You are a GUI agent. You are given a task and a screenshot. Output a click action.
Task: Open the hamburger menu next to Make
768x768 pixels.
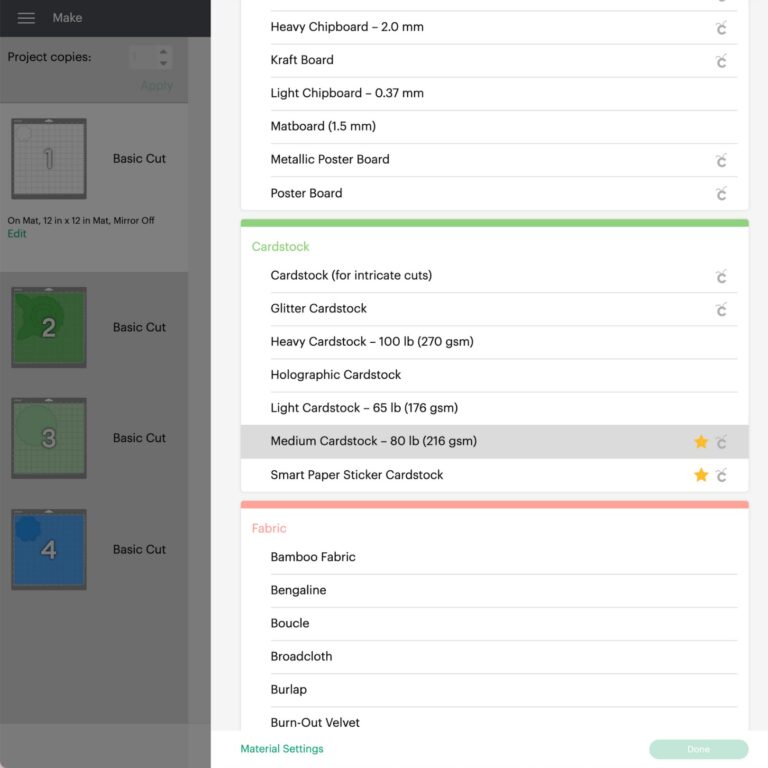[26, 18]
